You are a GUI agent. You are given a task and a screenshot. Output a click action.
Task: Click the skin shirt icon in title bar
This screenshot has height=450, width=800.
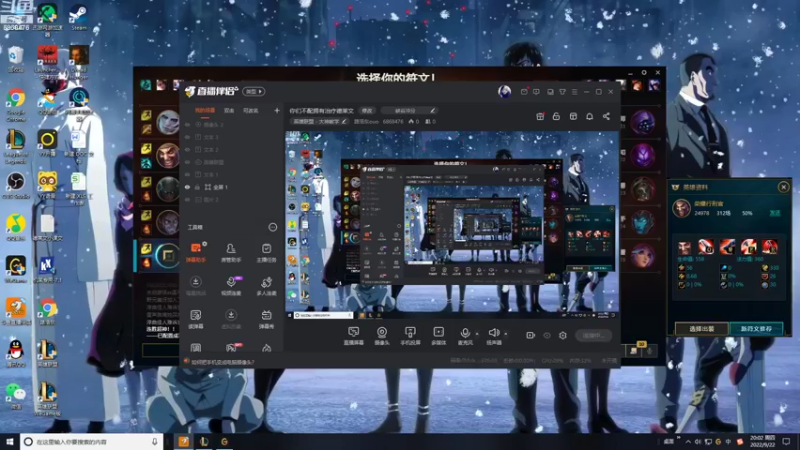tap(562, 92)
